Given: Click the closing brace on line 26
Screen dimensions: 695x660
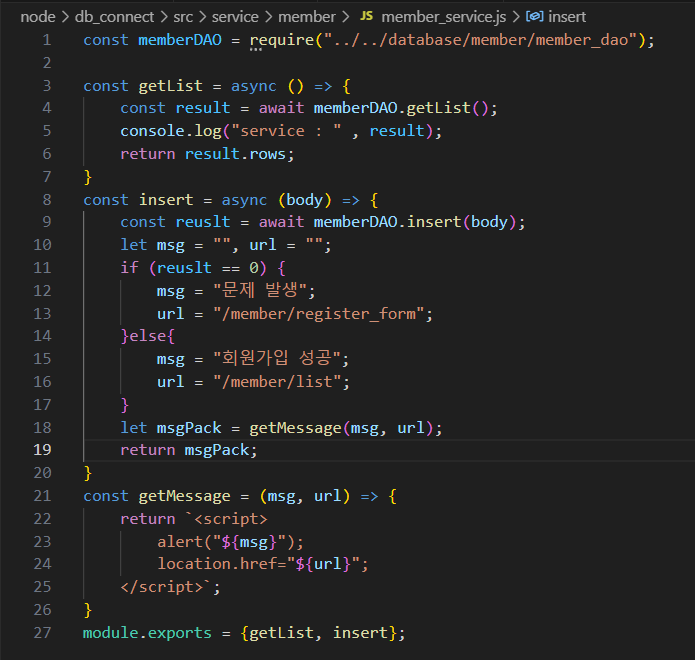Looking at the screenshot, I should 88,610.
